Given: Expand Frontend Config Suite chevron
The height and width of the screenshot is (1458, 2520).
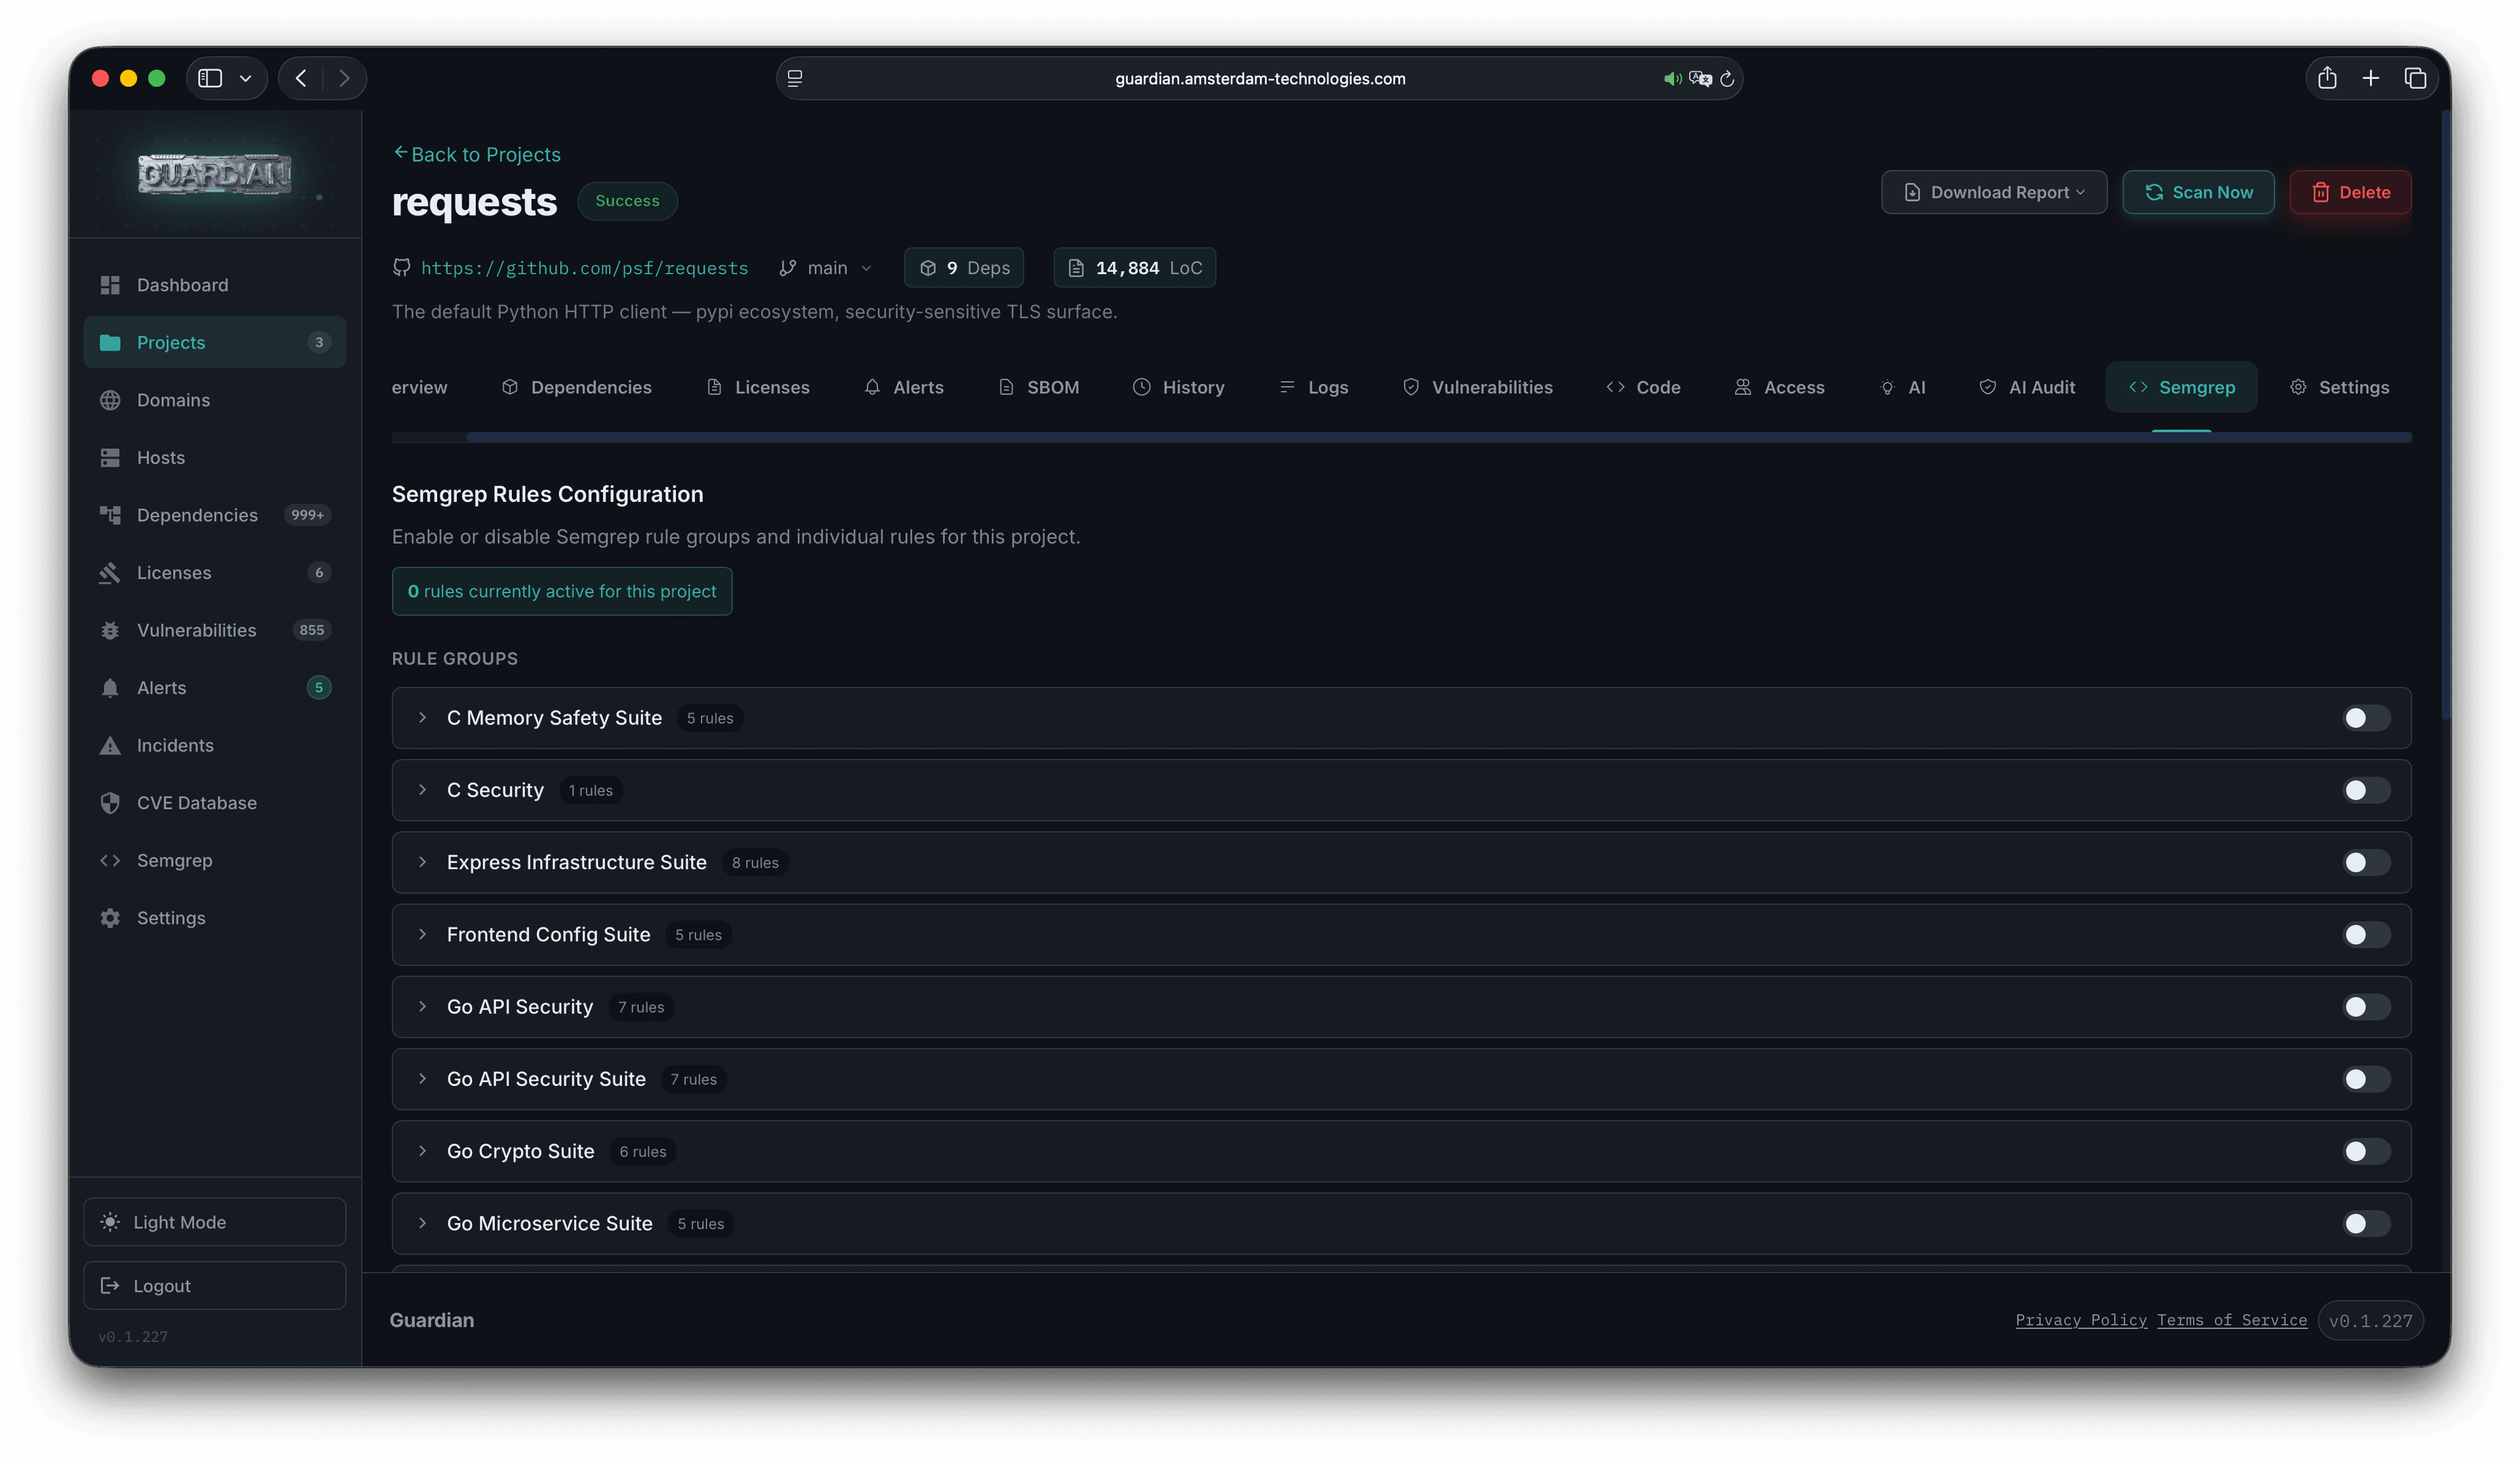Looking at the screenshot, I should point(422,934).
